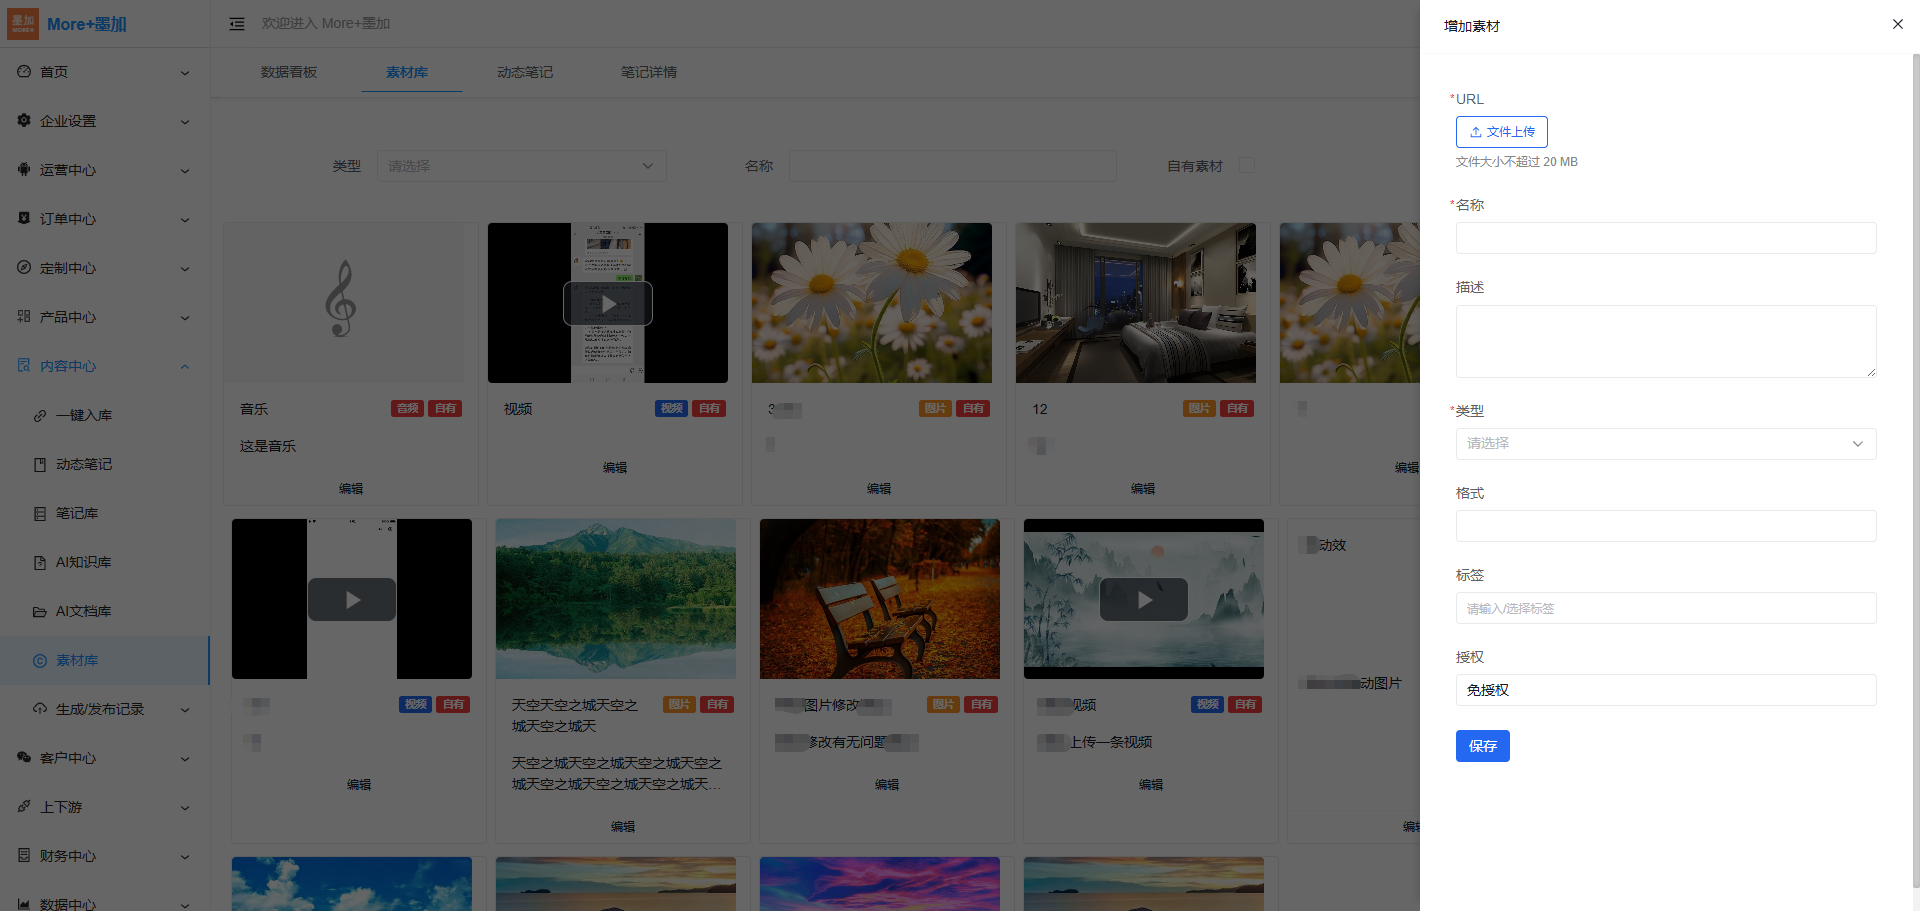Click the 订单中心 icon in sidebar
This screenshot has width=1920, height=911.
point(24,219)
